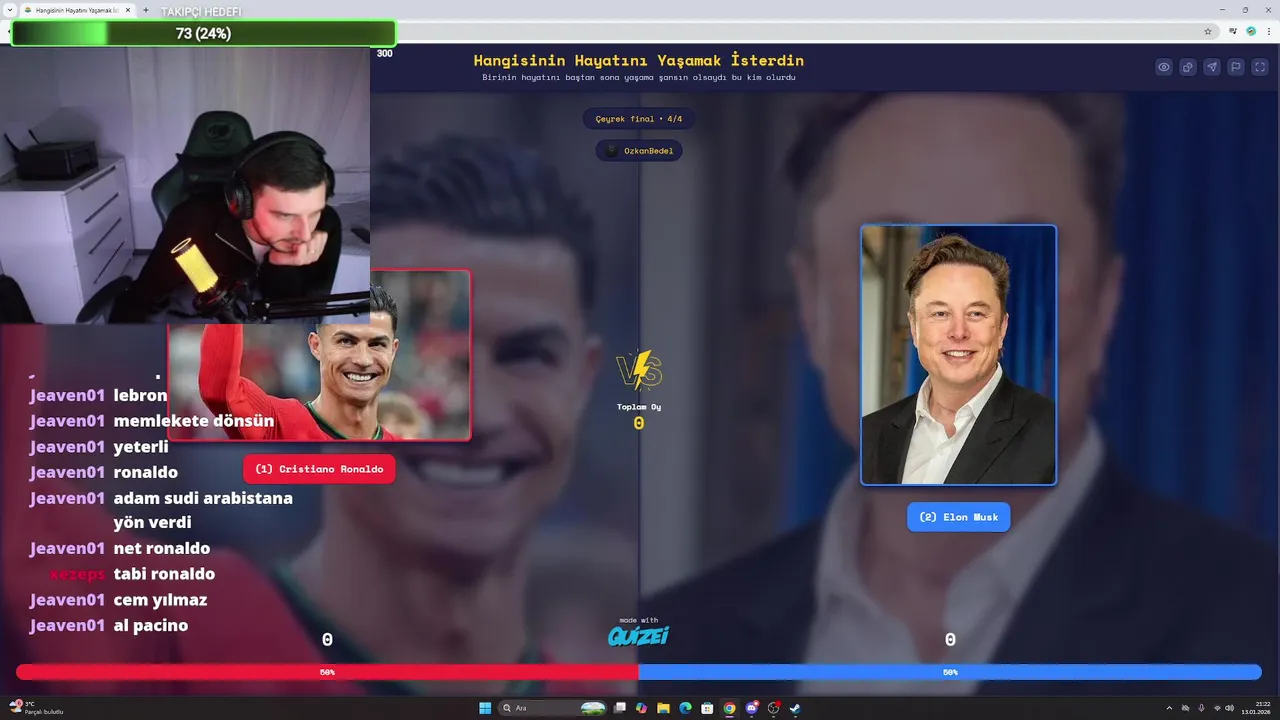
Task: Toggle the eye visibility icon in Quizei header
Action: pyautogui.click(x=1164, y=67)
